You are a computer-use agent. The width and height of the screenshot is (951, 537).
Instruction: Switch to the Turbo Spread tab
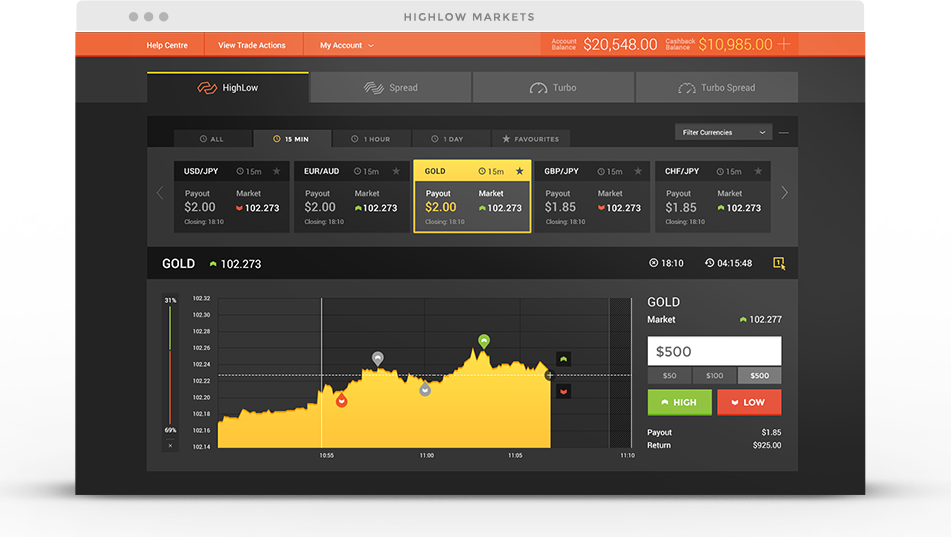(x=716, y=88)
